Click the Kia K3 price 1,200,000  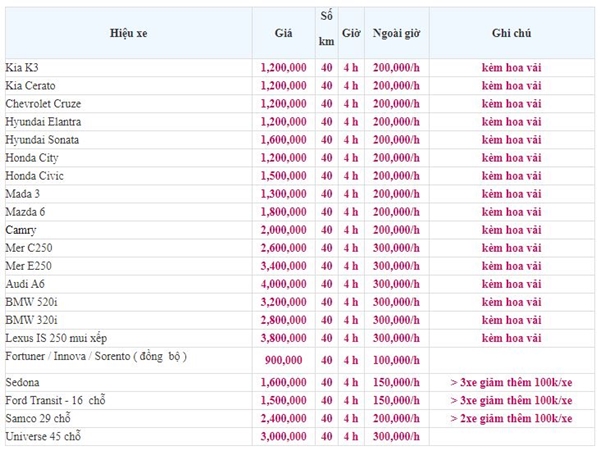284,68
